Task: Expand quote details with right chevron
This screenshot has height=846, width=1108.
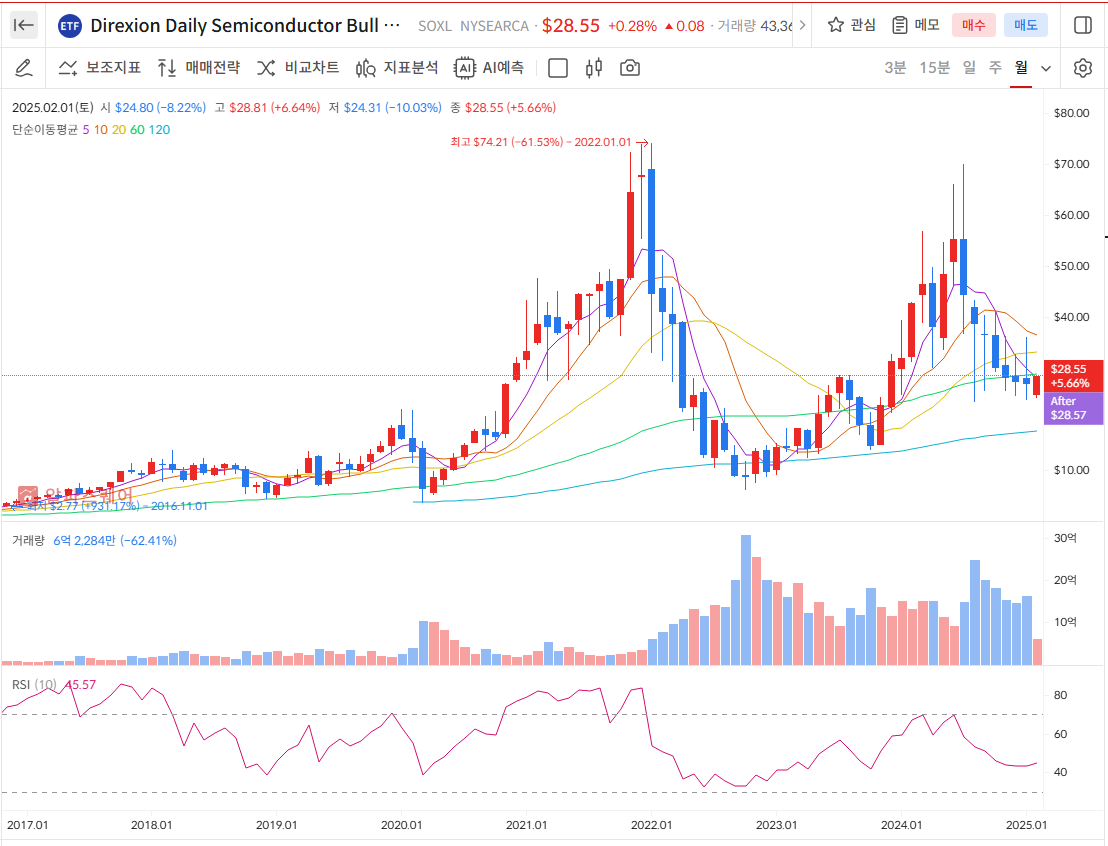Action: (802, 25)
